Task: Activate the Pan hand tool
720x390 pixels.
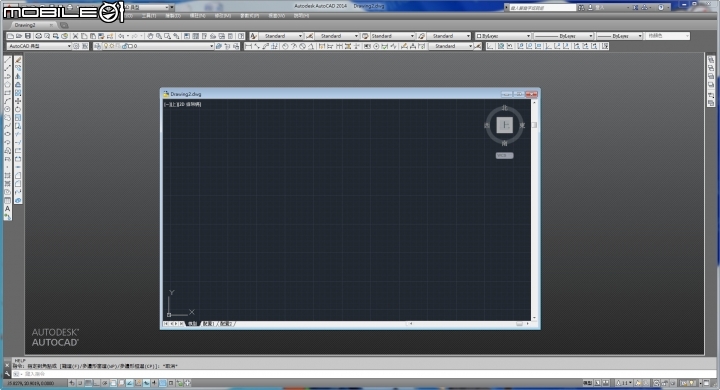Action: point(150,36)
